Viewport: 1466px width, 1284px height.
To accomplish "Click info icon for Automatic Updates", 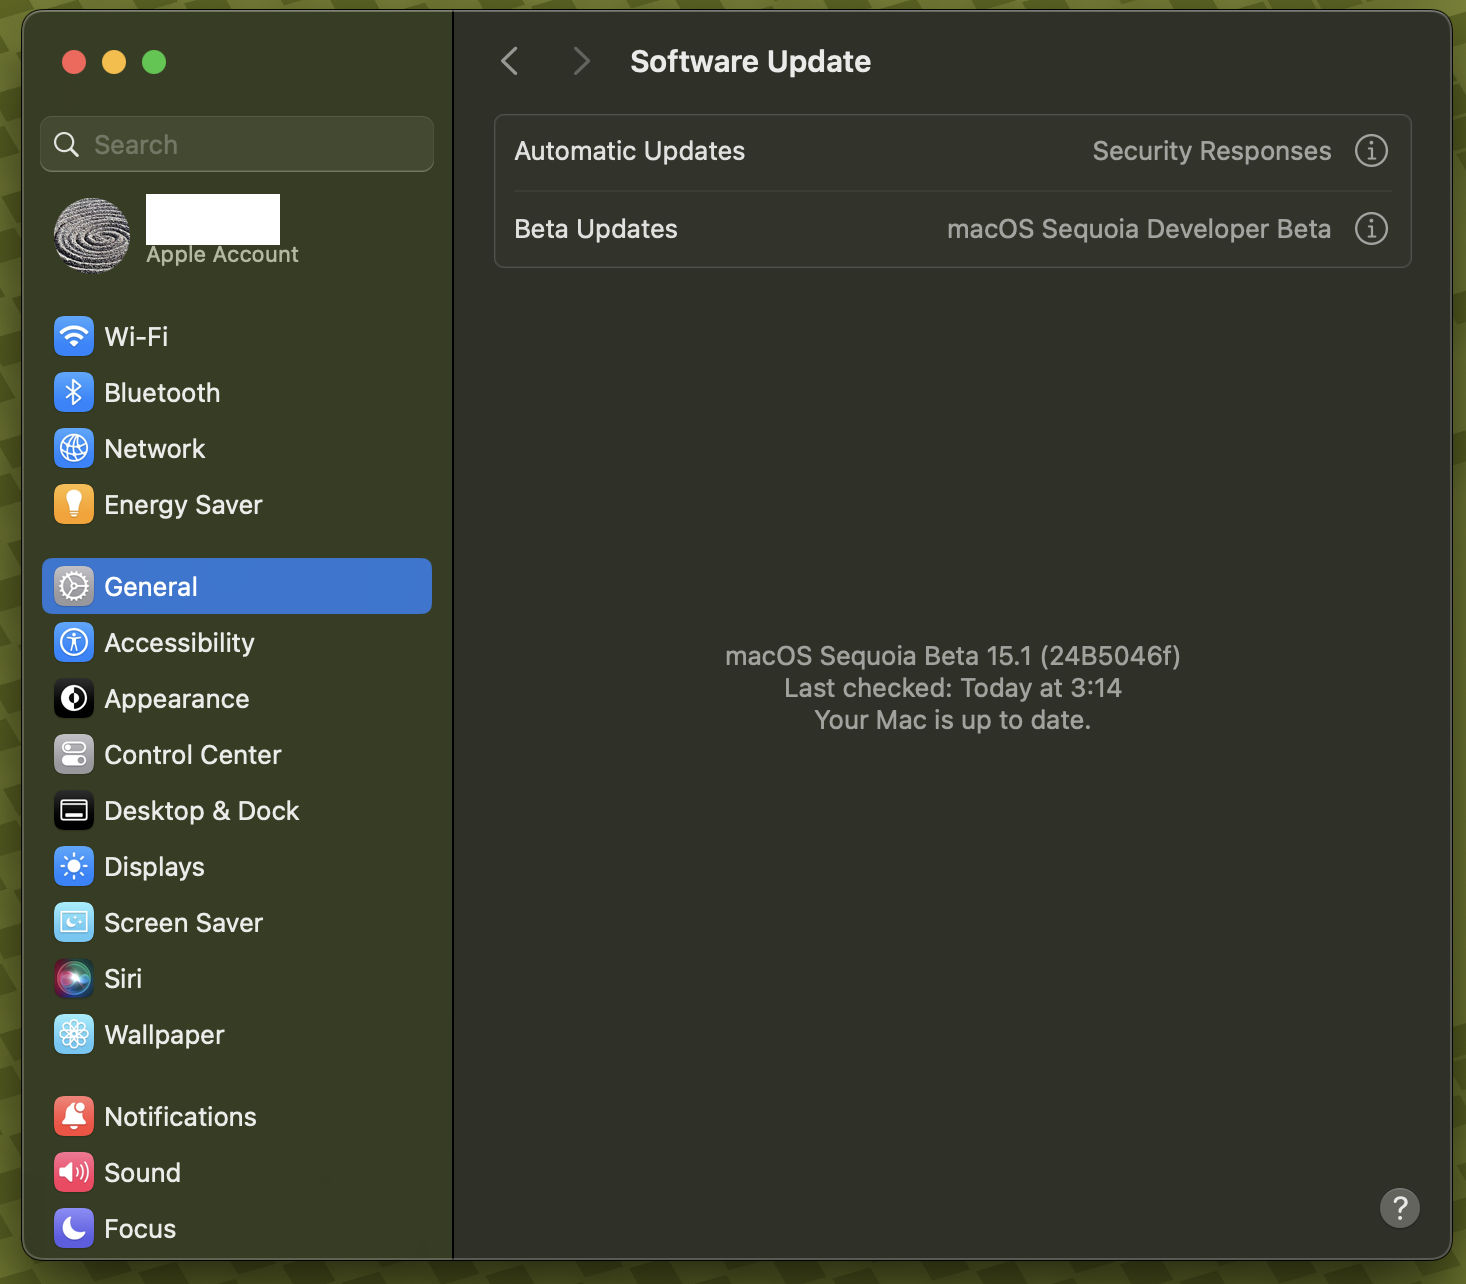I will pyautogui.click(x=1371, y=151).
